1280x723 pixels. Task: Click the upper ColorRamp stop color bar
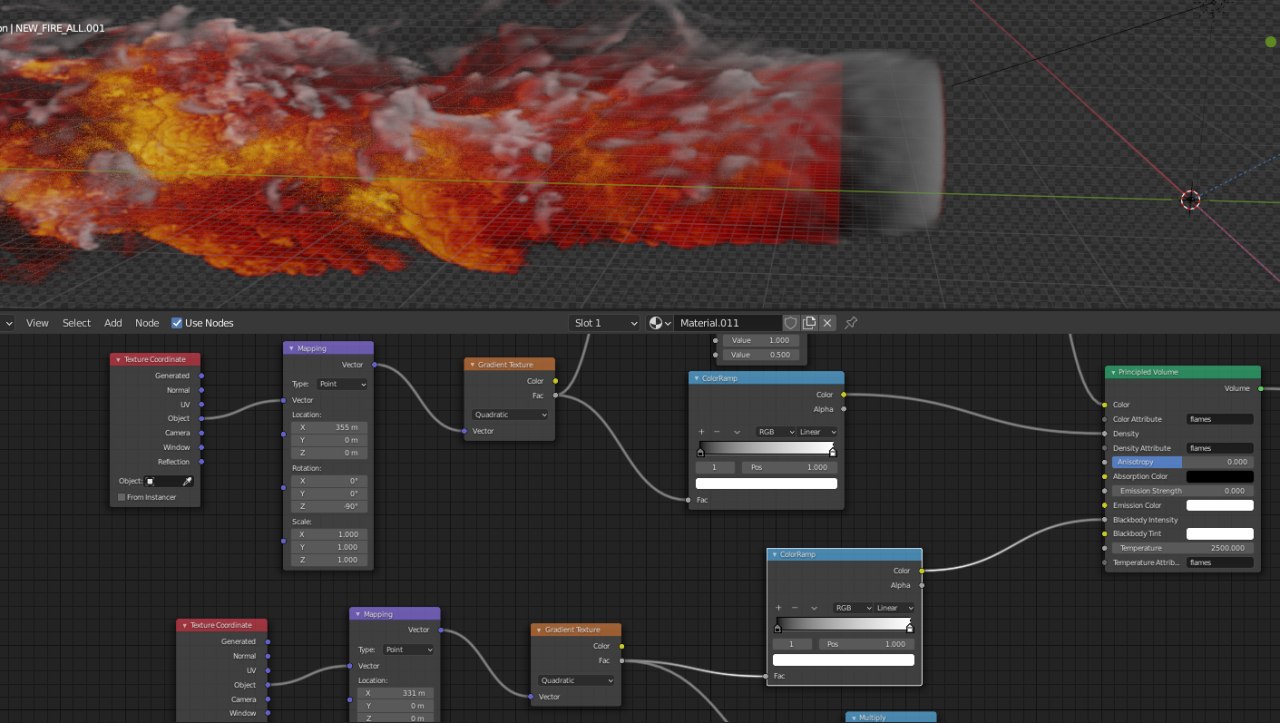click(766, 484)
